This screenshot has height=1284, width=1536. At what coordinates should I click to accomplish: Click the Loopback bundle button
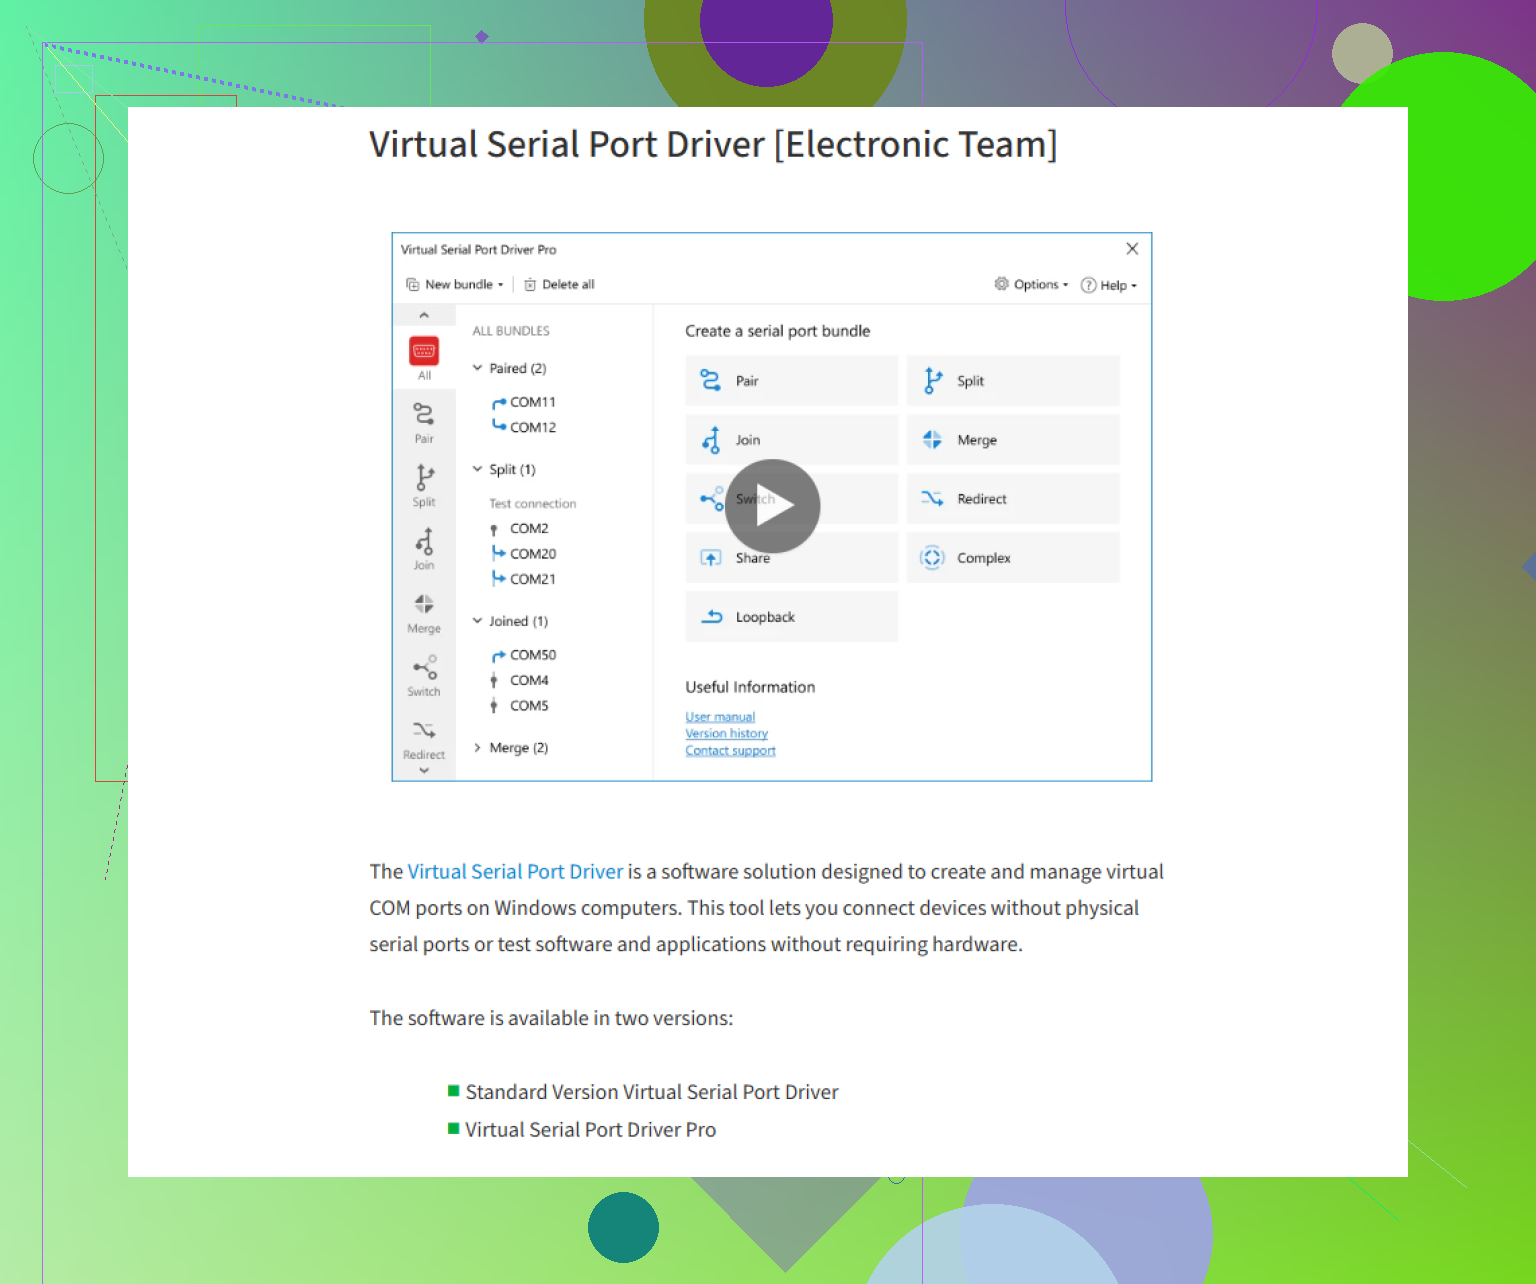pyautogui.click(x=791, y=617)
